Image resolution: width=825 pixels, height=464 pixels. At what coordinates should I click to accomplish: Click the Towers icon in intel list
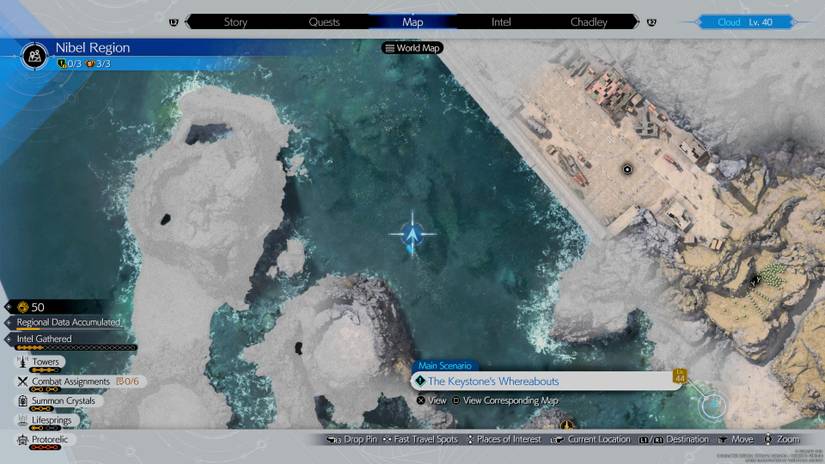22,362
